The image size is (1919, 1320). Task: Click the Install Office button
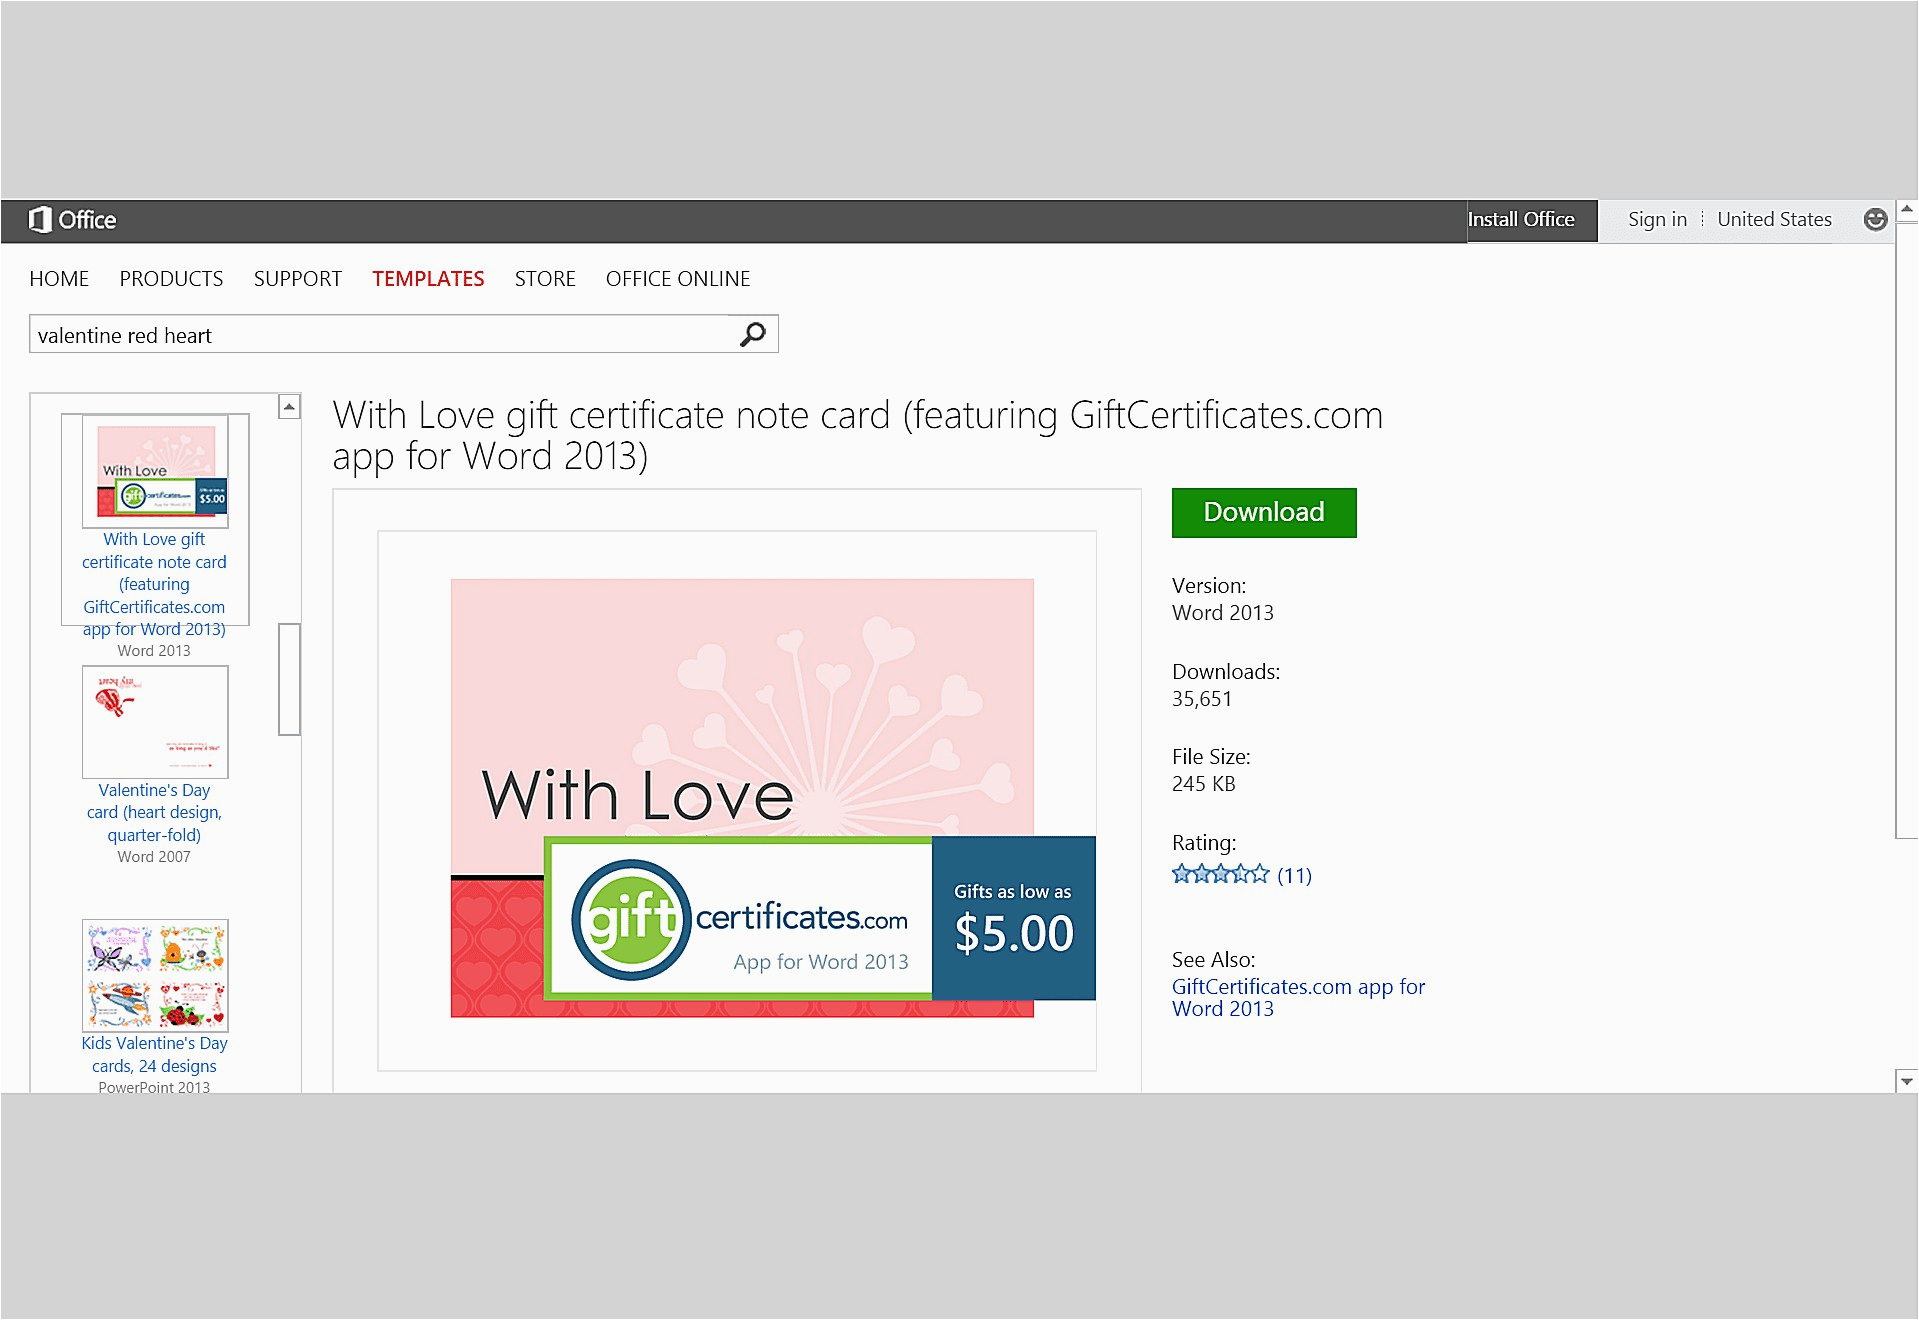(1532, 220)
